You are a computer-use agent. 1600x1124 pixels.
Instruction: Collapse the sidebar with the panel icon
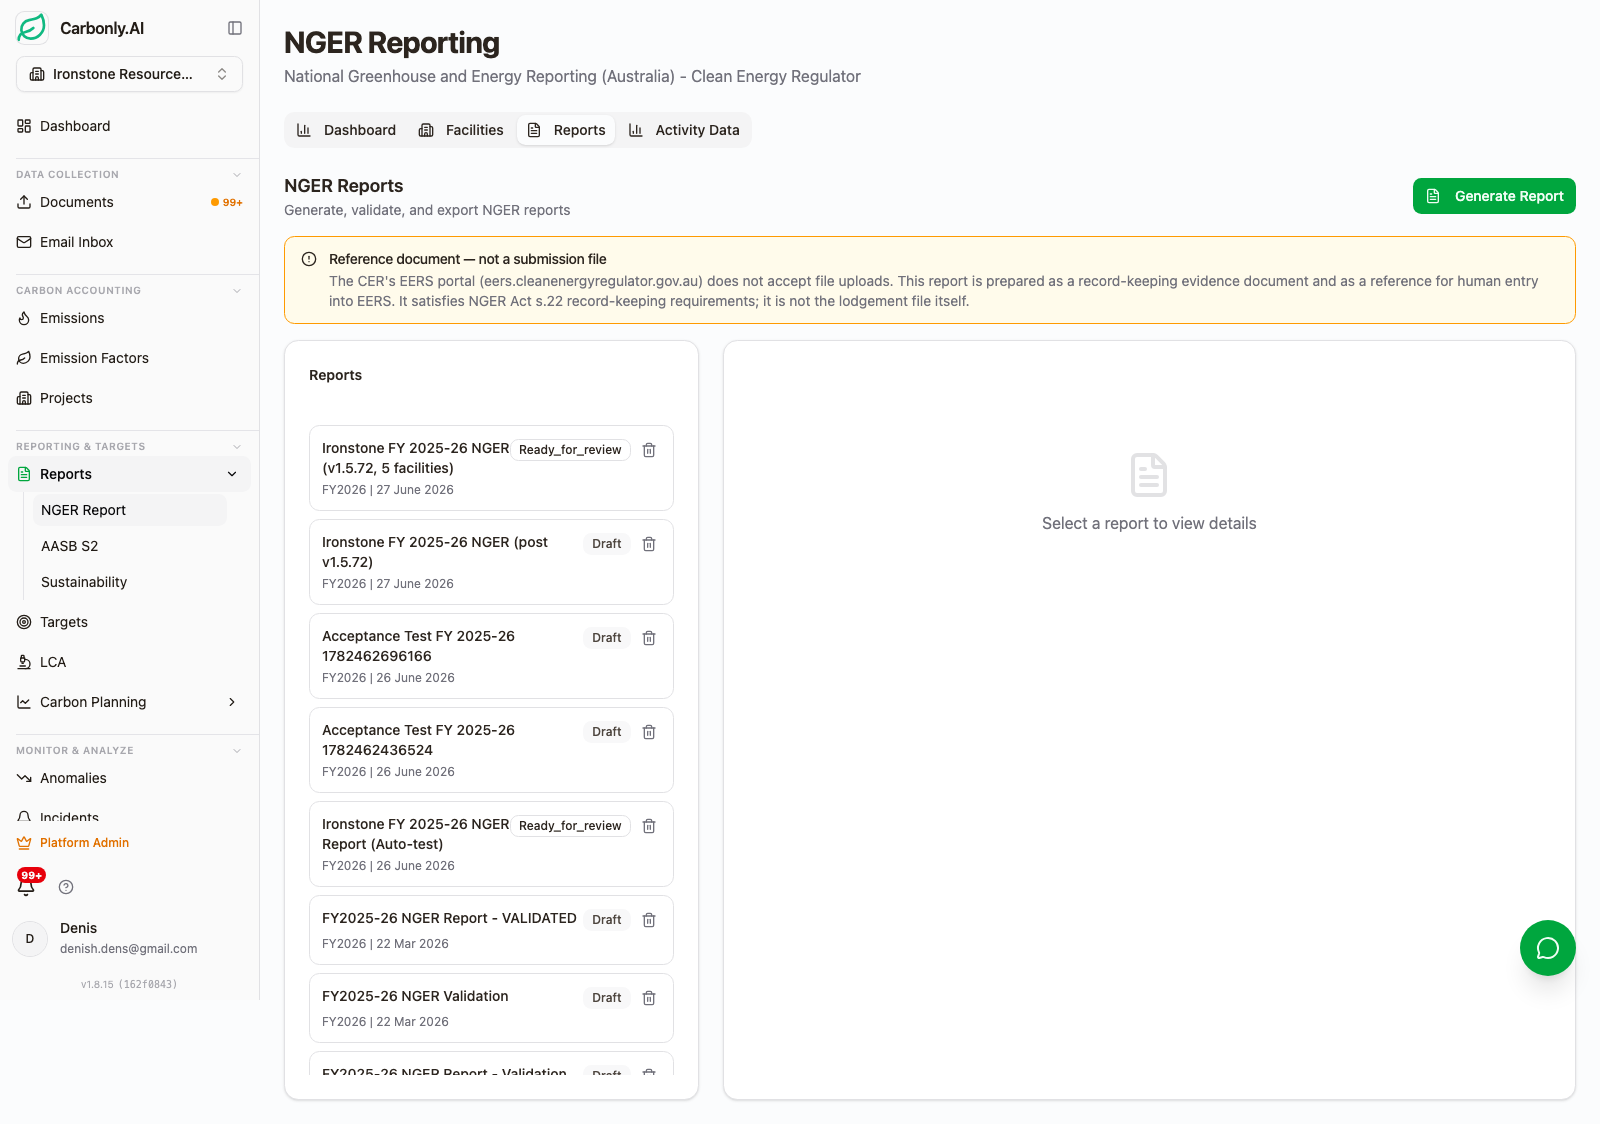tap(235, 28)
